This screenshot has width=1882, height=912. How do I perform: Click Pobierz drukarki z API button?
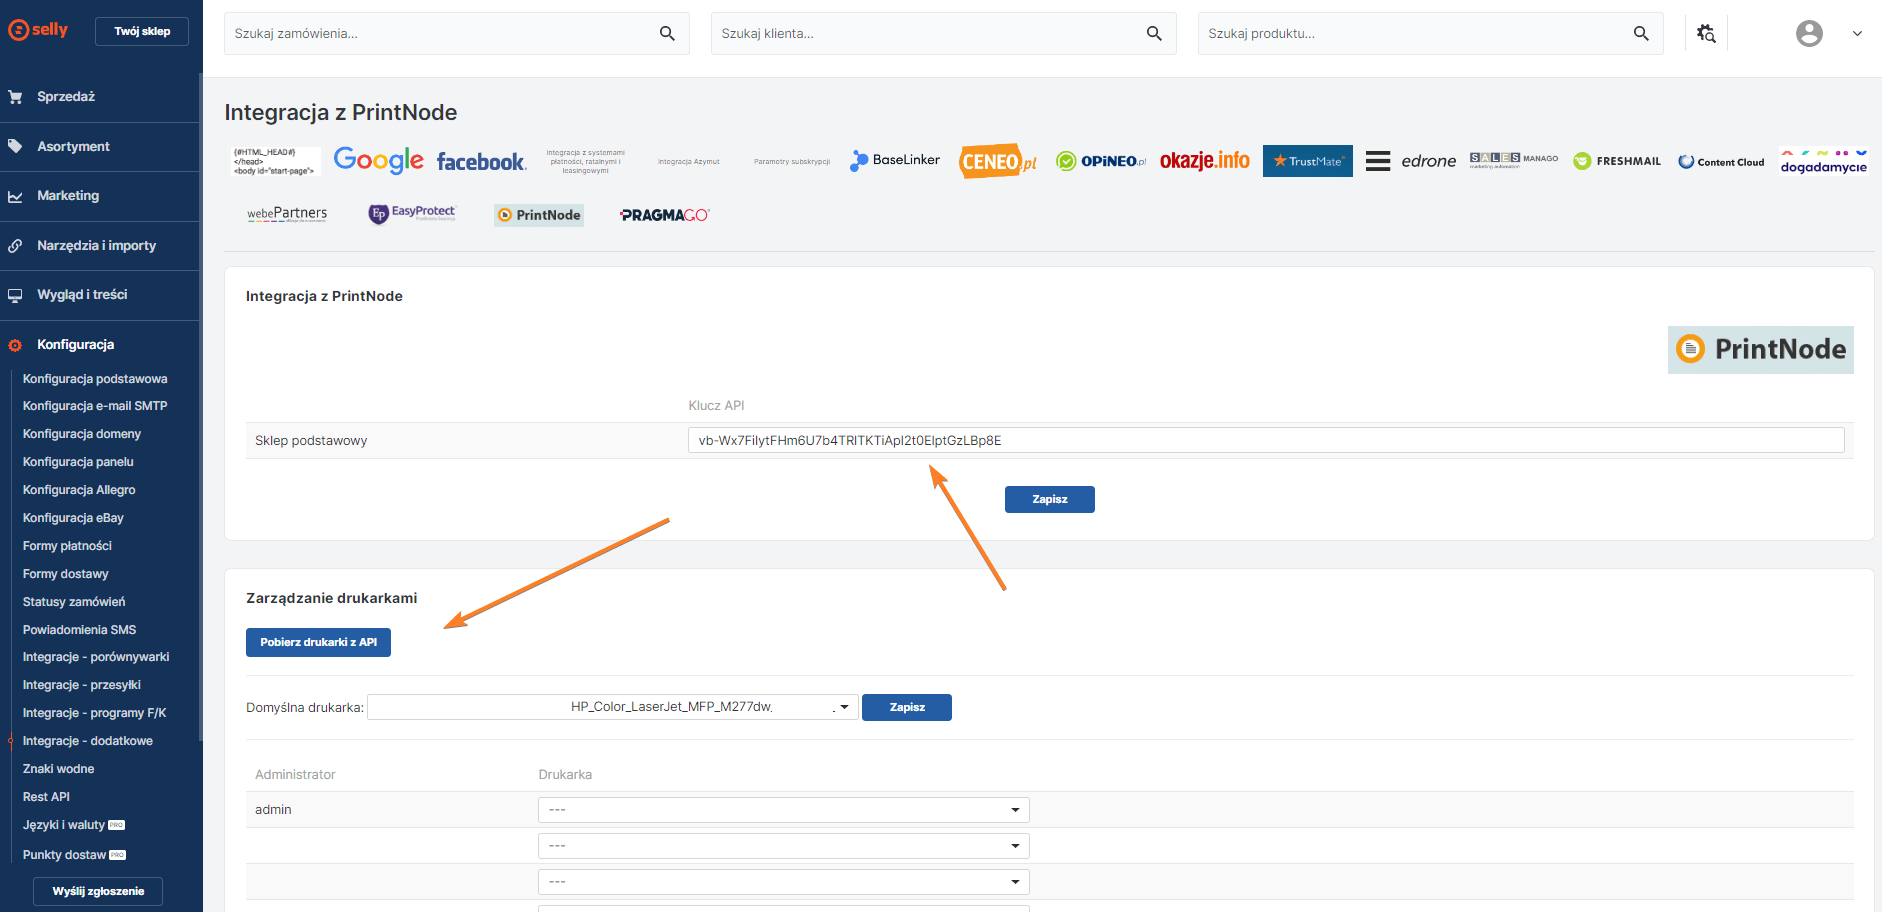pos(318,642)
